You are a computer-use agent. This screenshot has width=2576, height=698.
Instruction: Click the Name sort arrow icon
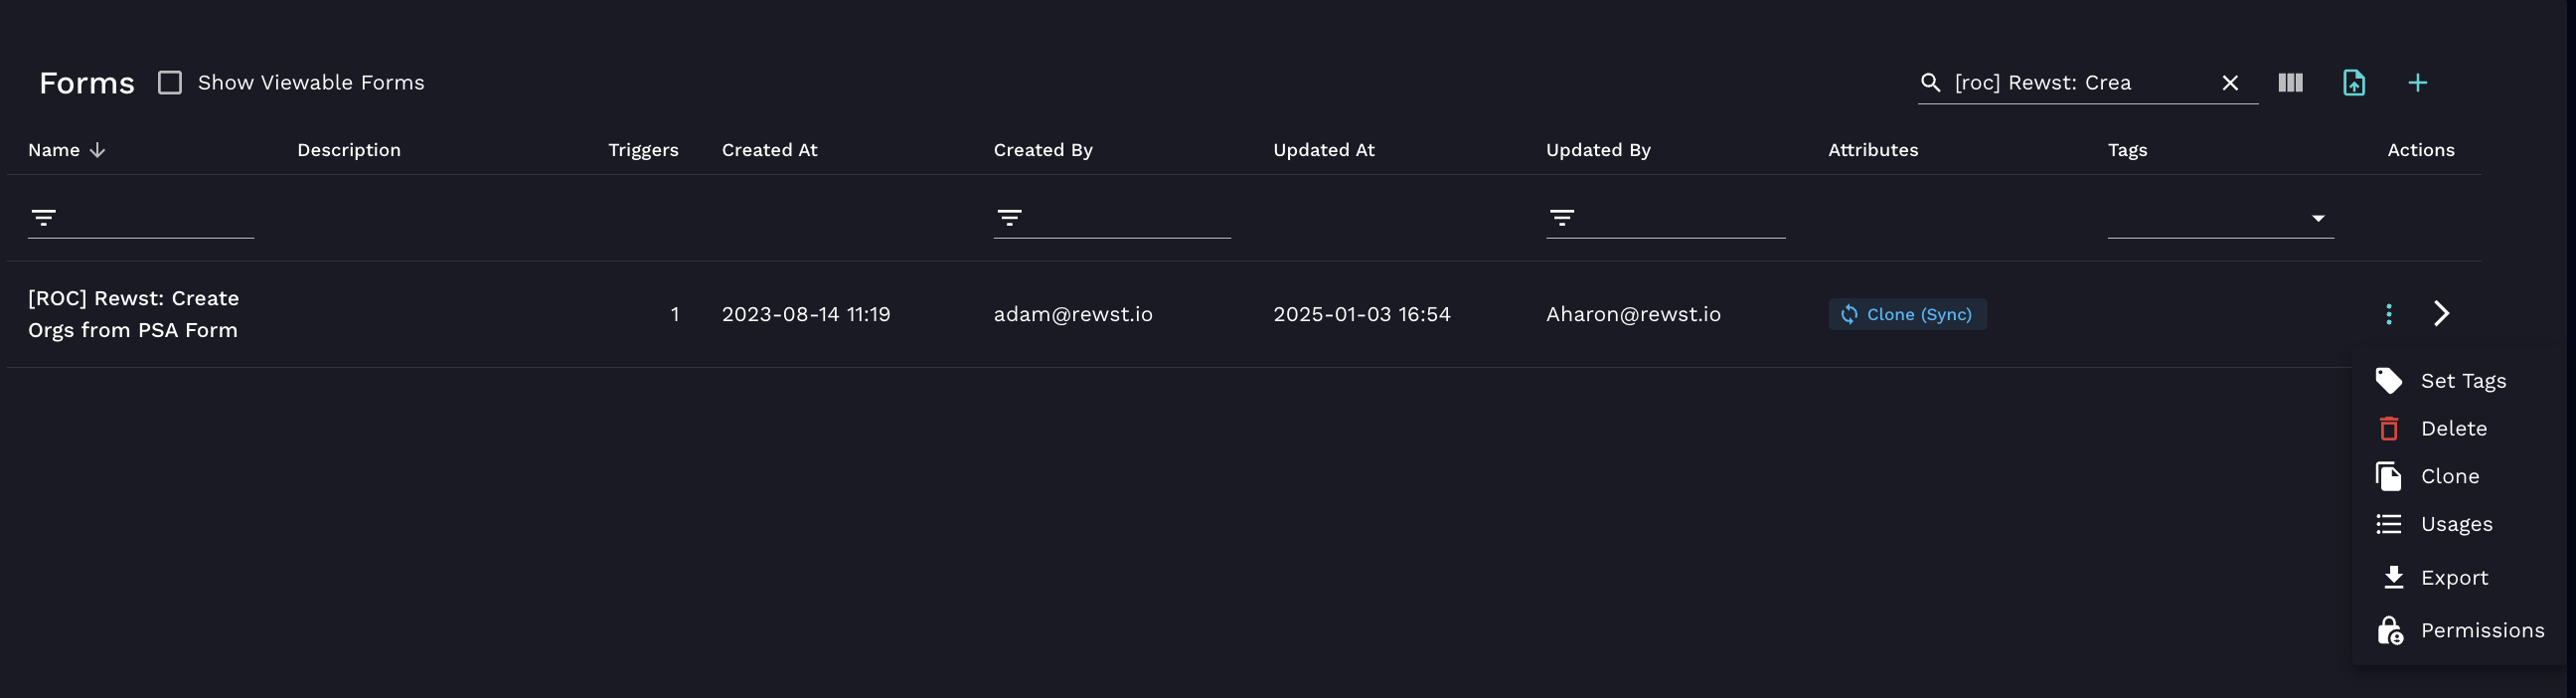pos(97,150)
